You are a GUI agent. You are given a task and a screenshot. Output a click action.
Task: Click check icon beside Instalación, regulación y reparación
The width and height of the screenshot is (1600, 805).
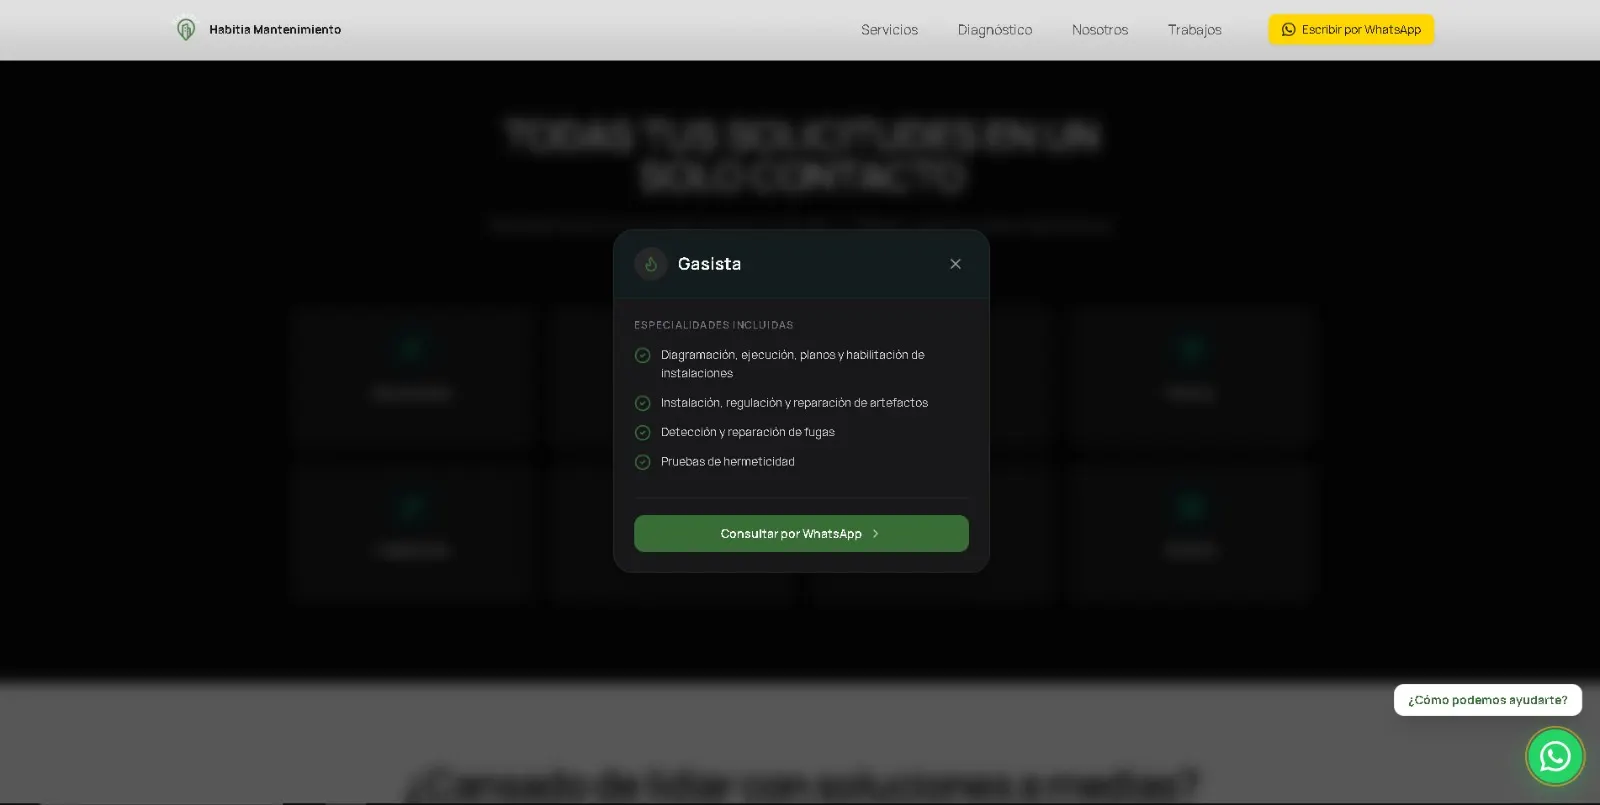(x=643, y=403)
